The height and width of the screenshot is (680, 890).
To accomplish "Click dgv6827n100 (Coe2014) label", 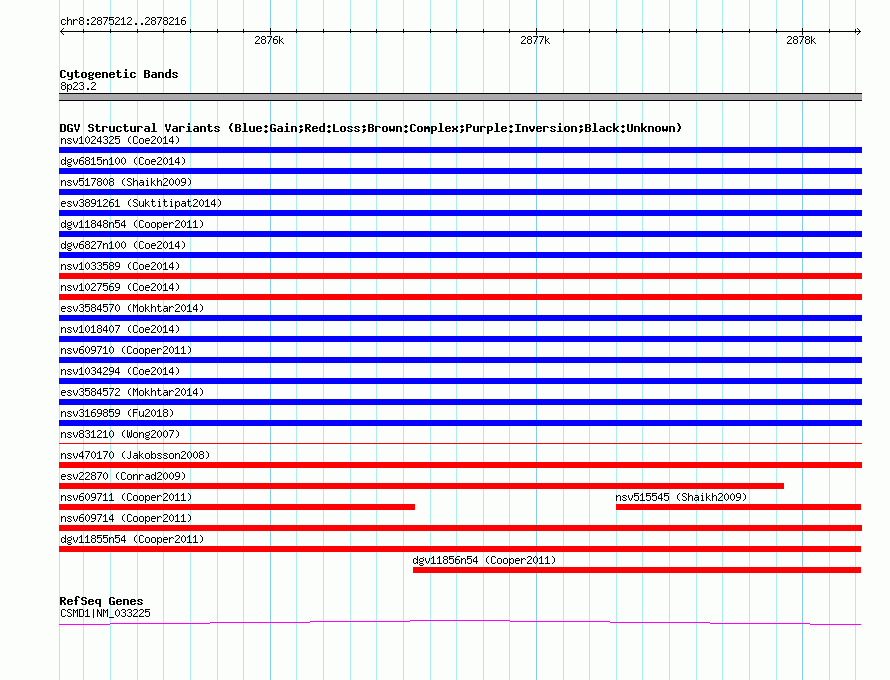I will point(123,245).
